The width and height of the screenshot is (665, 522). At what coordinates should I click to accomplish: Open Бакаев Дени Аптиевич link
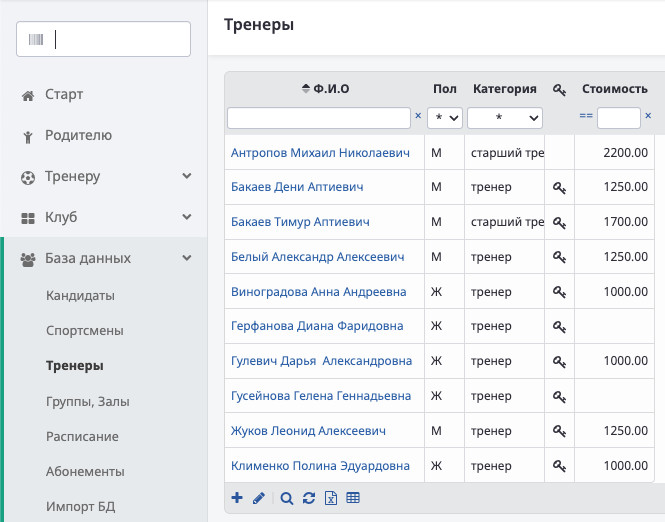(297, 187)
